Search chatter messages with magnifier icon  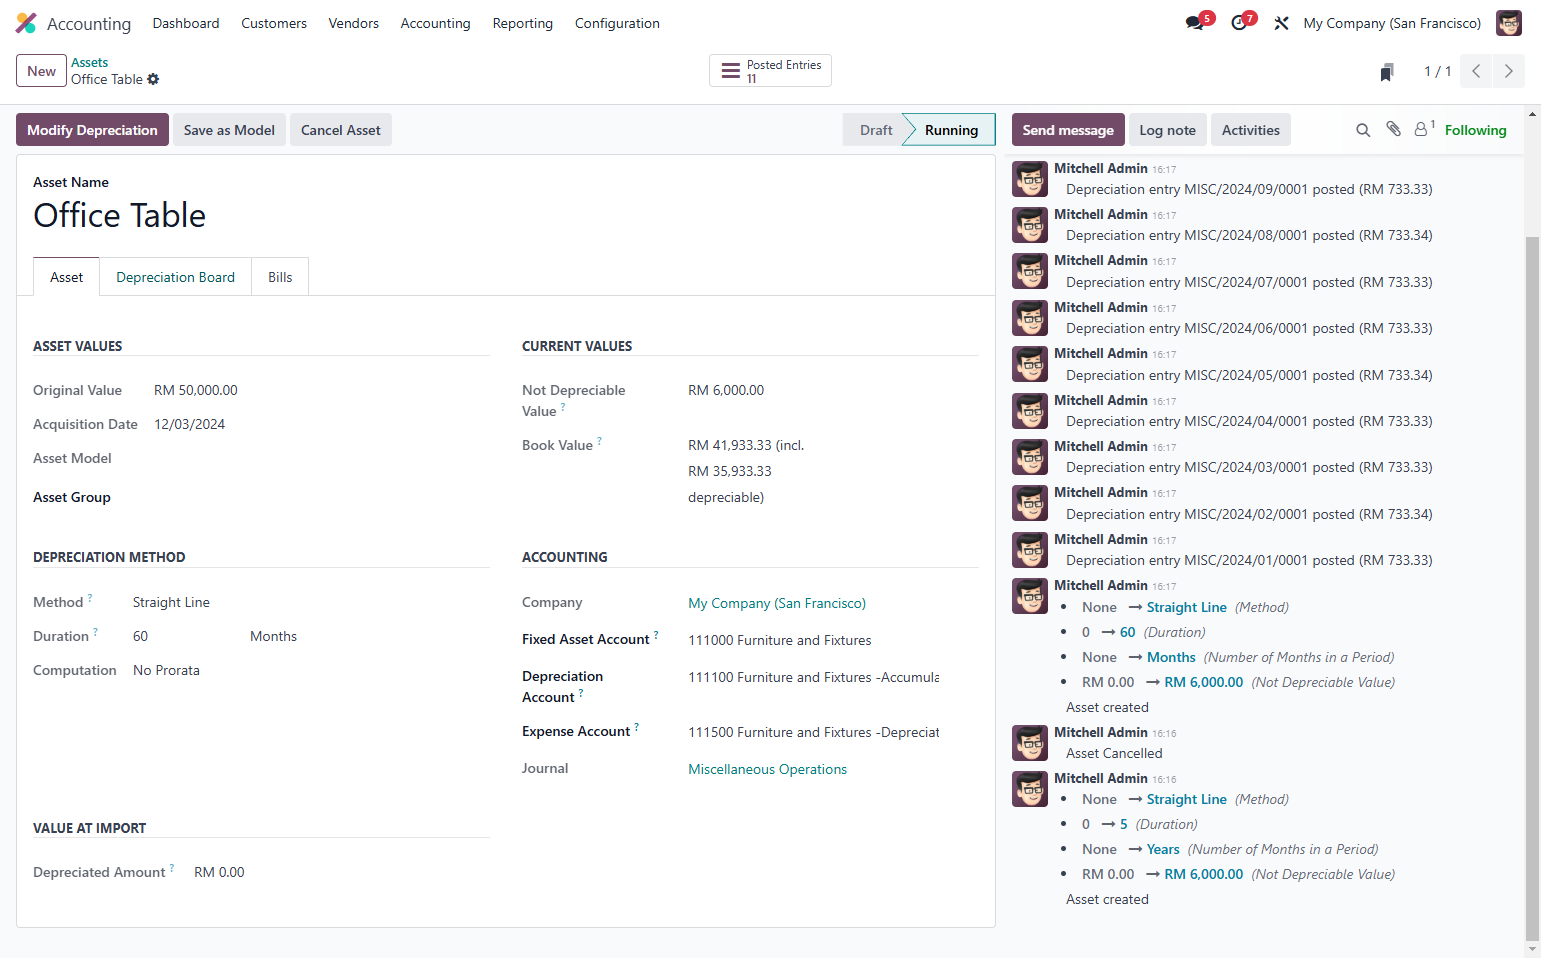[1363, 130]
